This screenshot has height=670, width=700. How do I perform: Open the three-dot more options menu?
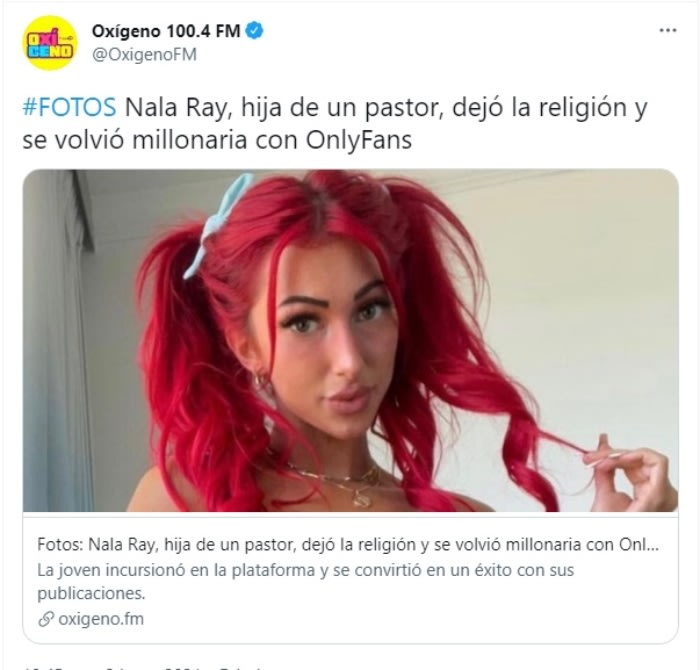point(668,30)
